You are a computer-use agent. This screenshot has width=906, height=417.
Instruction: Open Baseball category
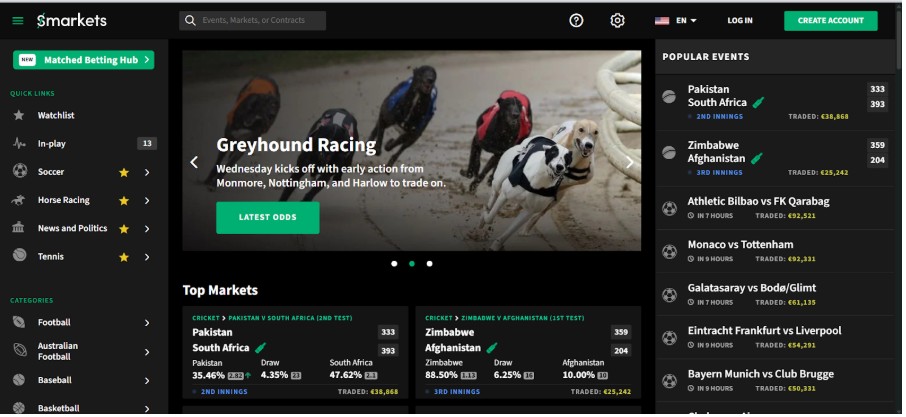tap(55, 380)
